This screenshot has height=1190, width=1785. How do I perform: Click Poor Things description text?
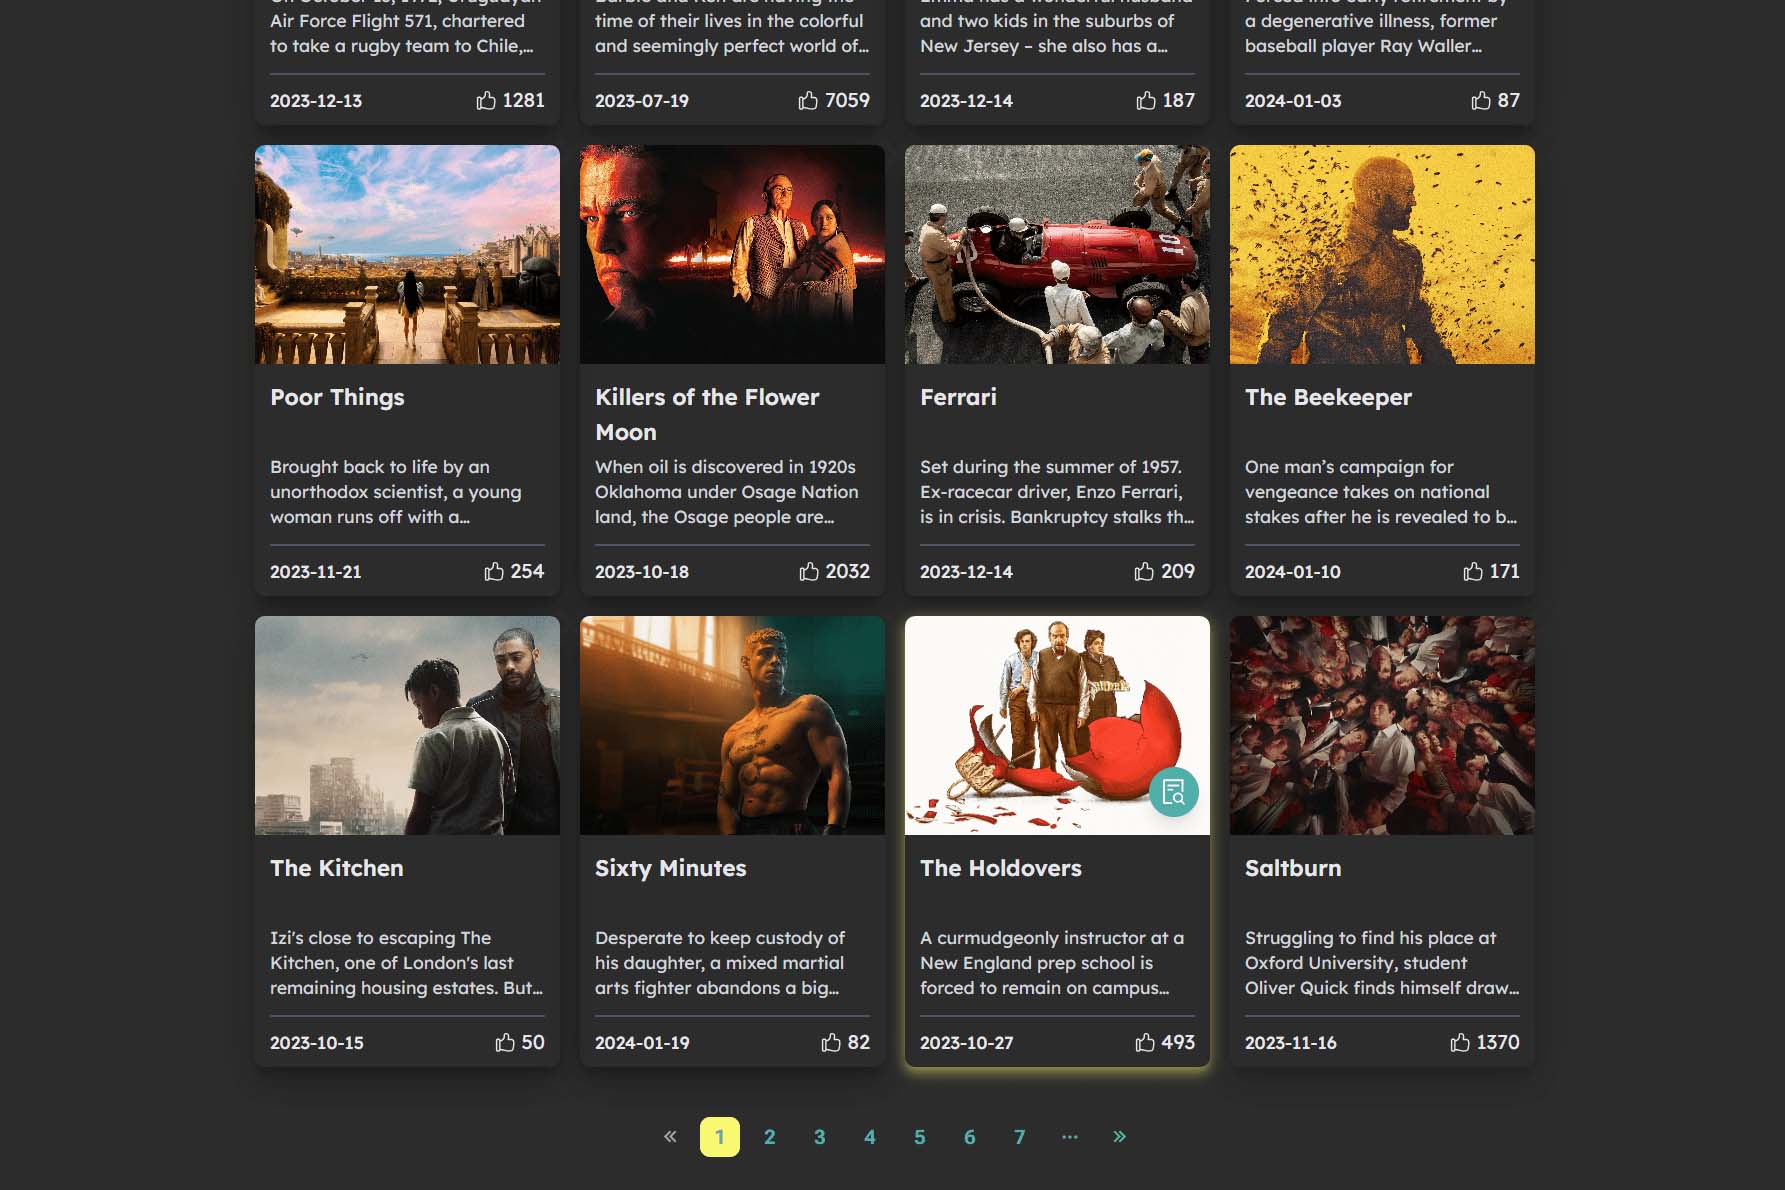tap(396, 492)
